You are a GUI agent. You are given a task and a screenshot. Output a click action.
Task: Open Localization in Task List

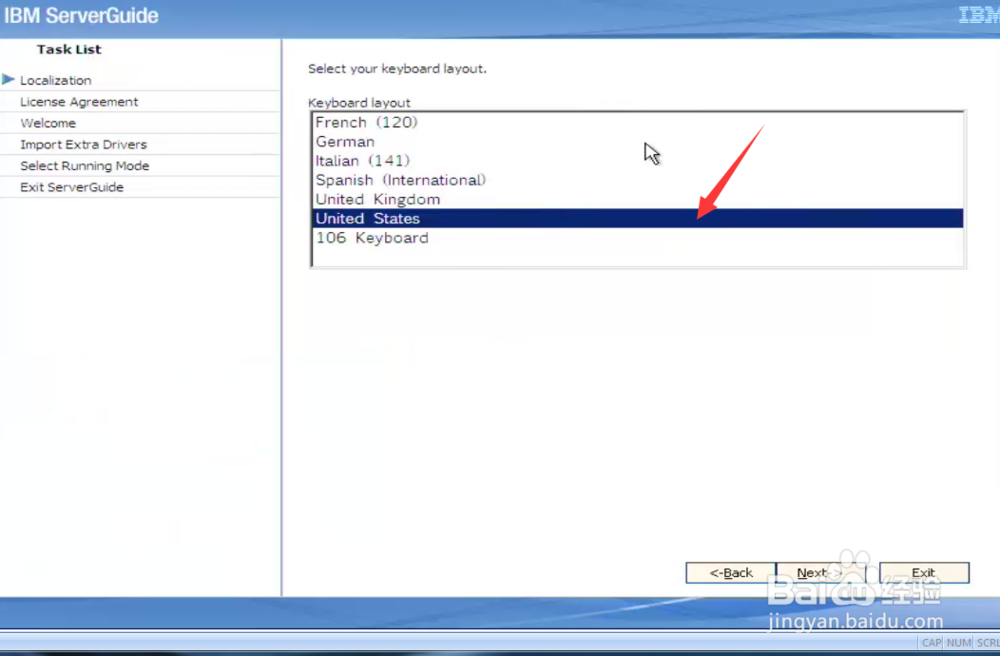pyautogui.click(x=56, y=80)
